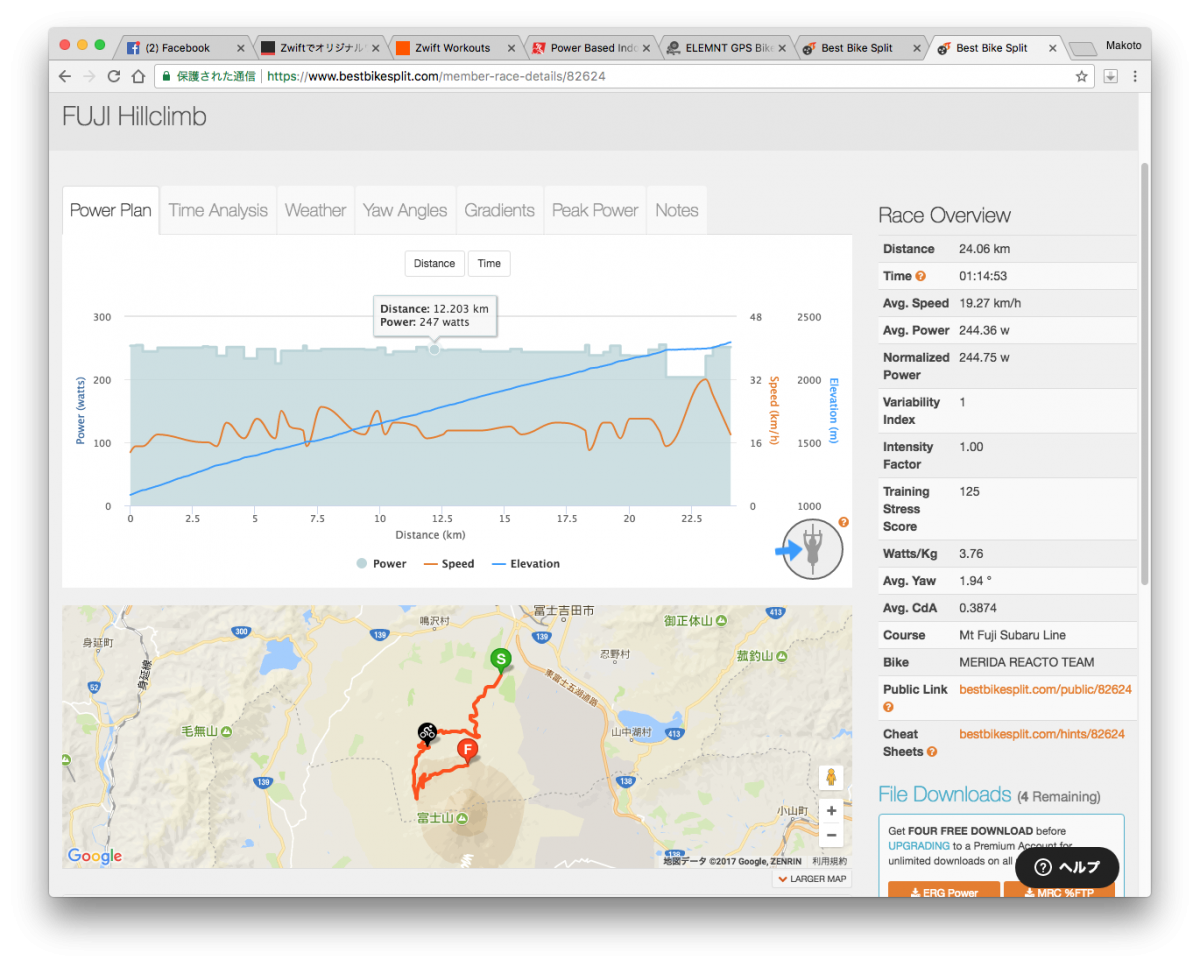1200x967 pixels.
Task: Click the FUJI Hillclimb page title
Action: [x=134, y=116]
